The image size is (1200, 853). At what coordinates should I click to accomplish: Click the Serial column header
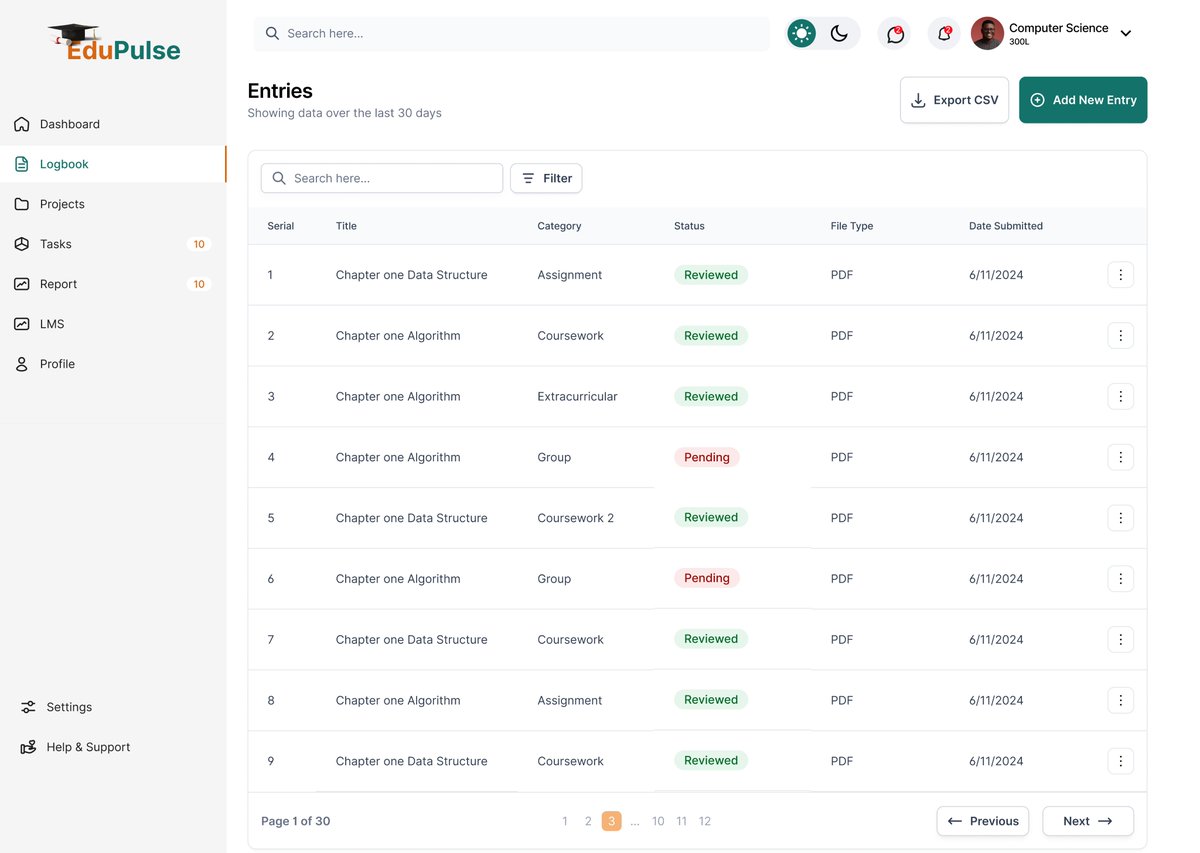pyautogui.click(x=281, y=226)
